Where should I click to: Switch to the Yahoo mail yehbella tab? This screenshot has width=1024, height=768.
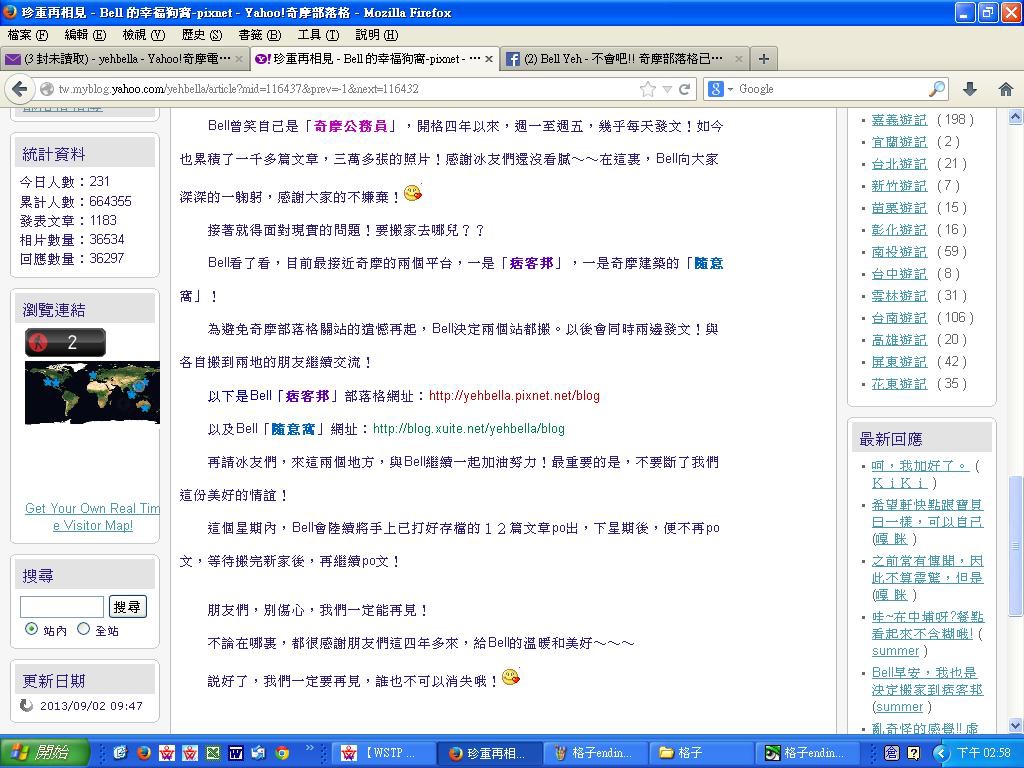(x=124, y=59)
